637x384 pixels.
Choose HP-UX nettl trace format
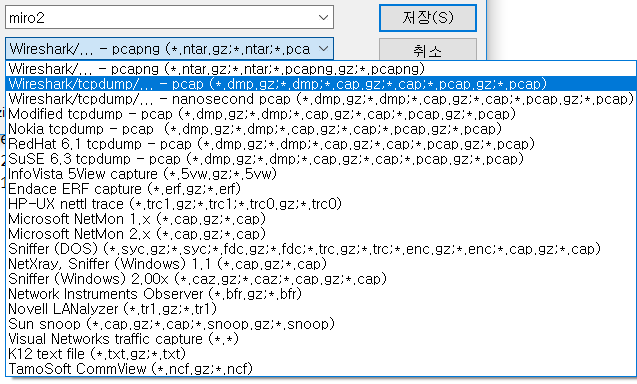click(321, 204)
